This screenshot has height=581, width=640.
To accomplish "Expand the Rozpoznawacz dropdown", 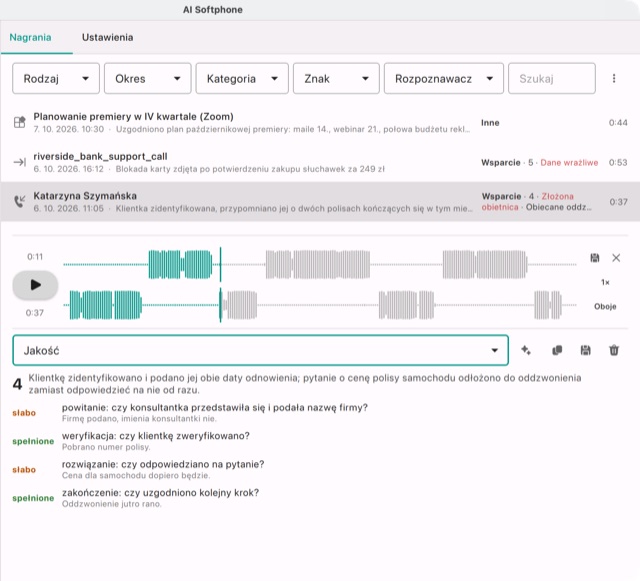I will click(x=444, y=78).
